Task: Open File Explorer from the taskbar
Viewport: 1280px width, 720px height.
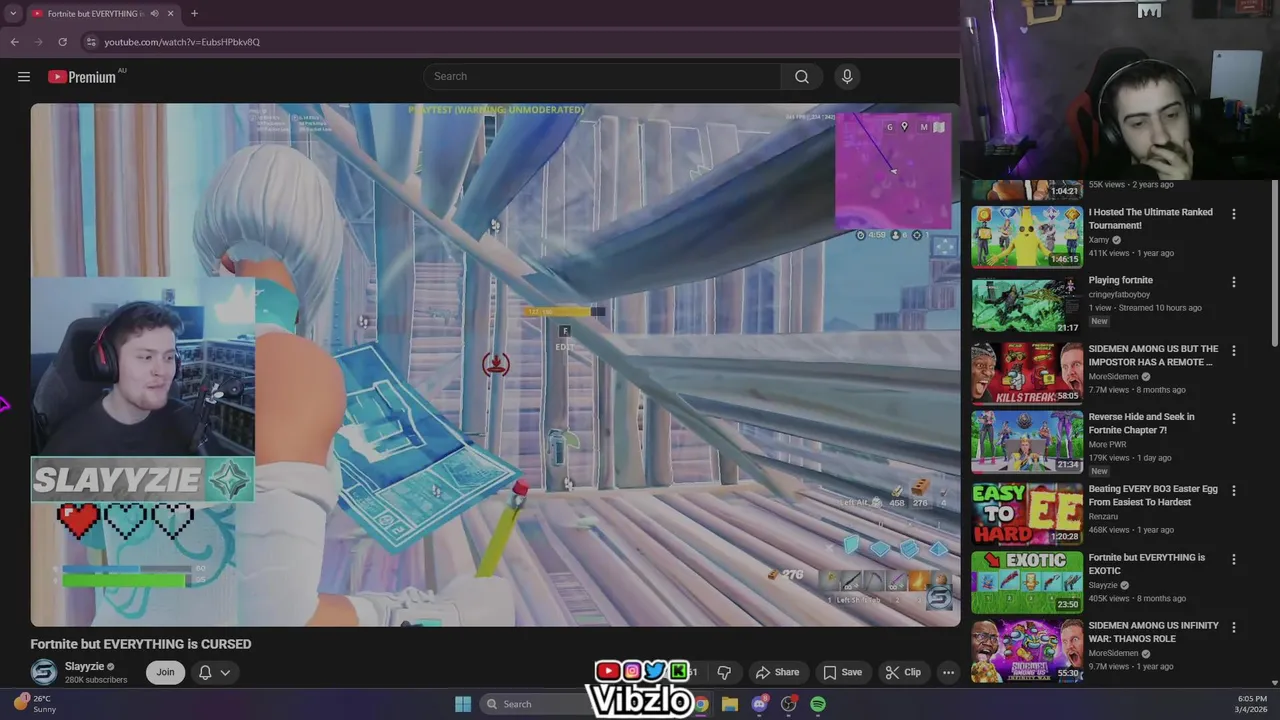Action: pos(730,704)
